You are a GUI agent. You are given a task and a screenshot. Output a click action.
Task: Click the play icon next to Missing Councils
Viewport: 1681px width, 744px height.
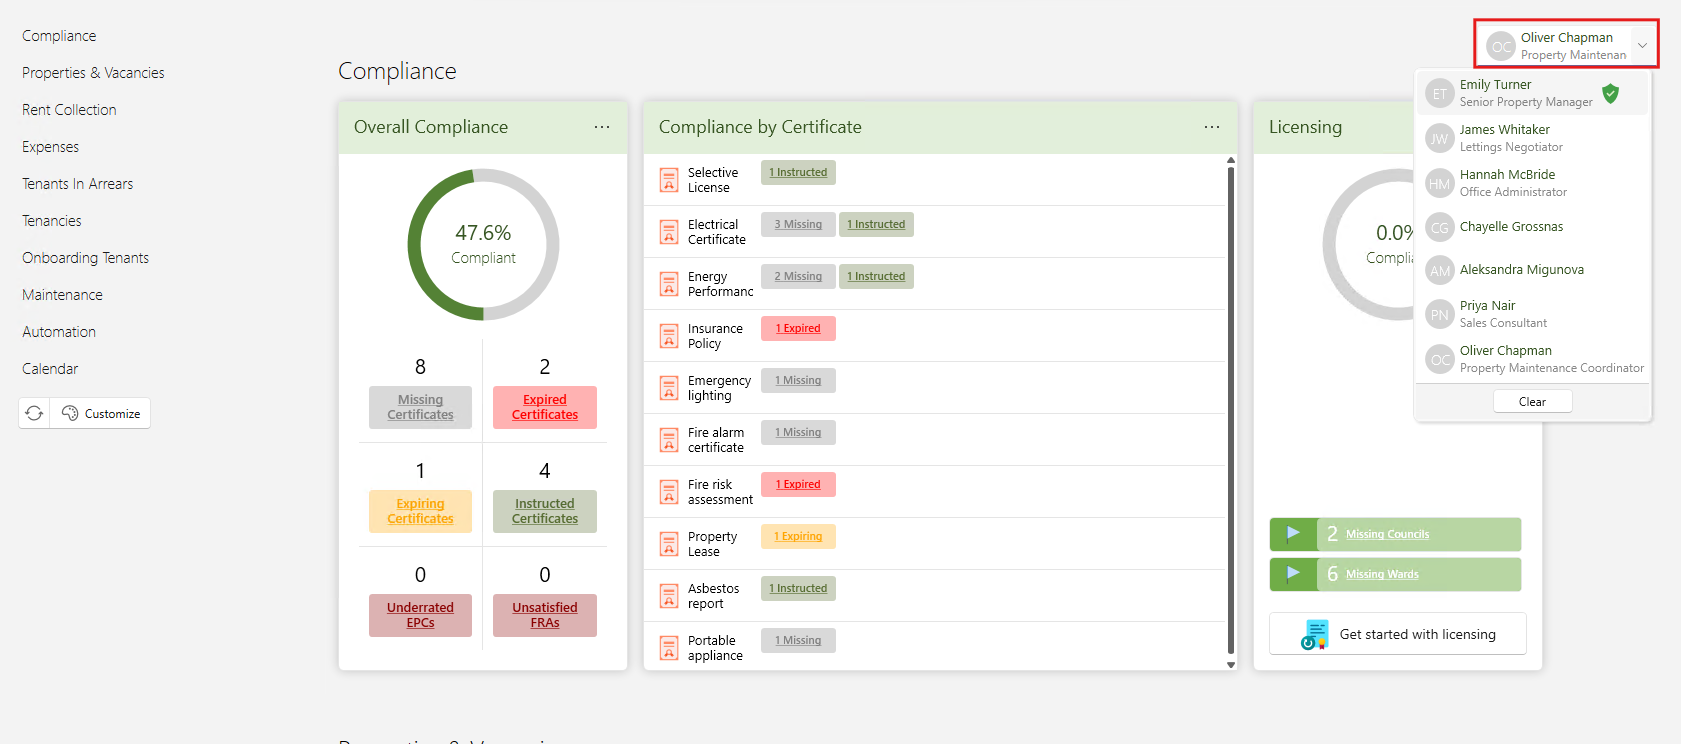(x=1293, y=534)
